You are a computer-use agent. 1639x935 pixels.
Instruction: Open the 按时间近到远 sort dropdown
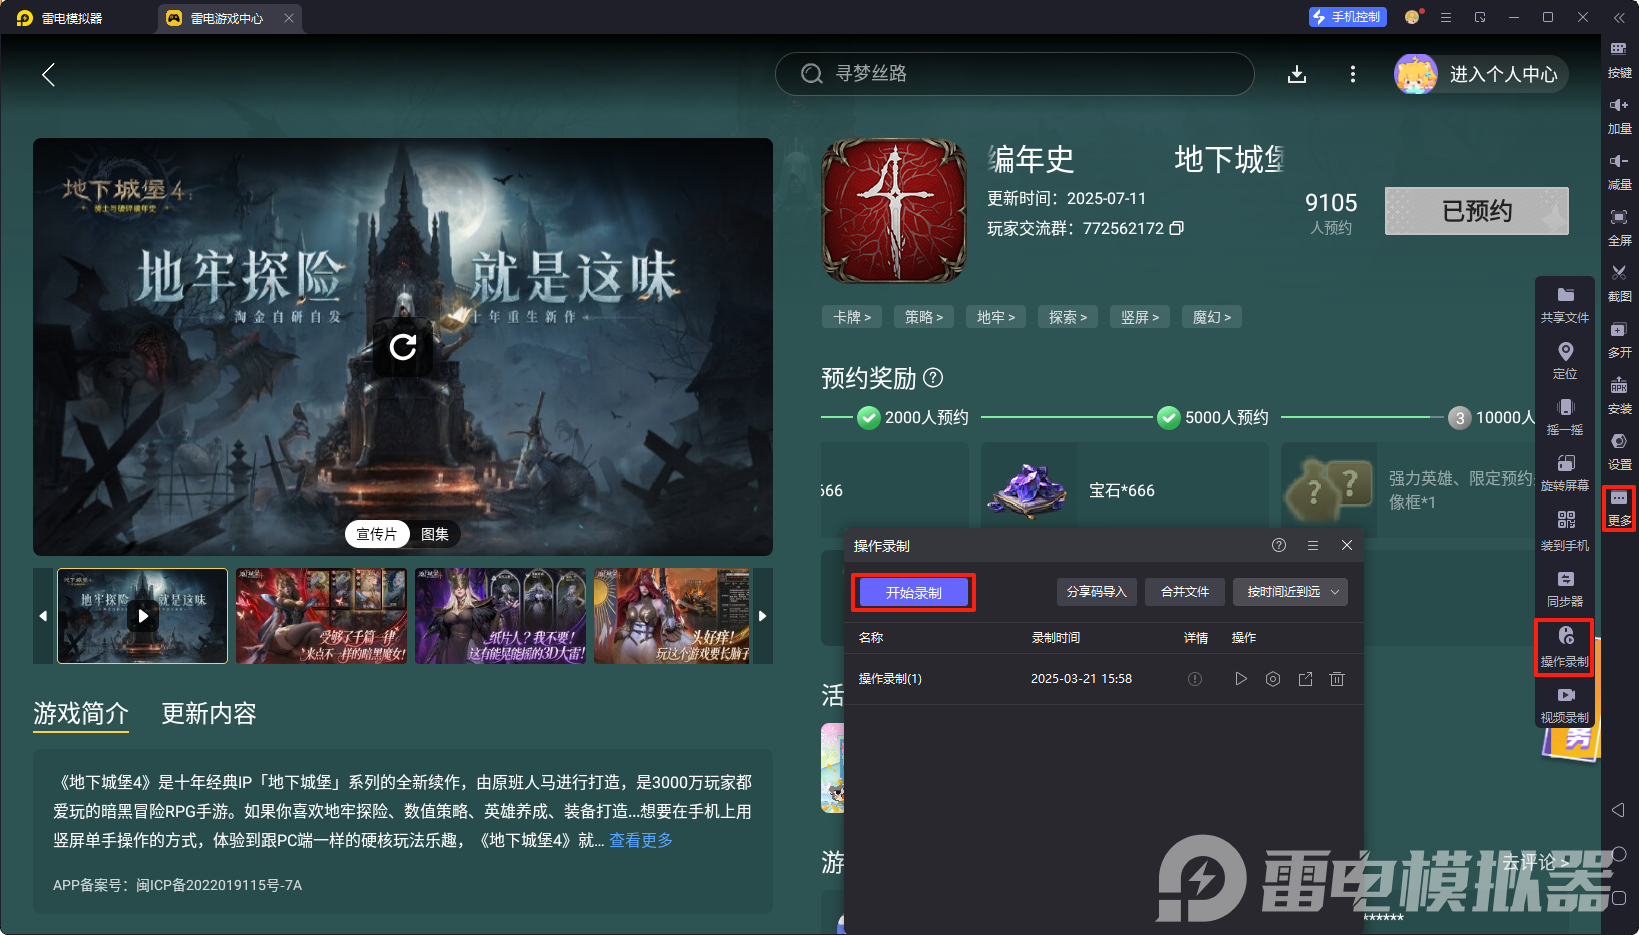[1290, 591]
